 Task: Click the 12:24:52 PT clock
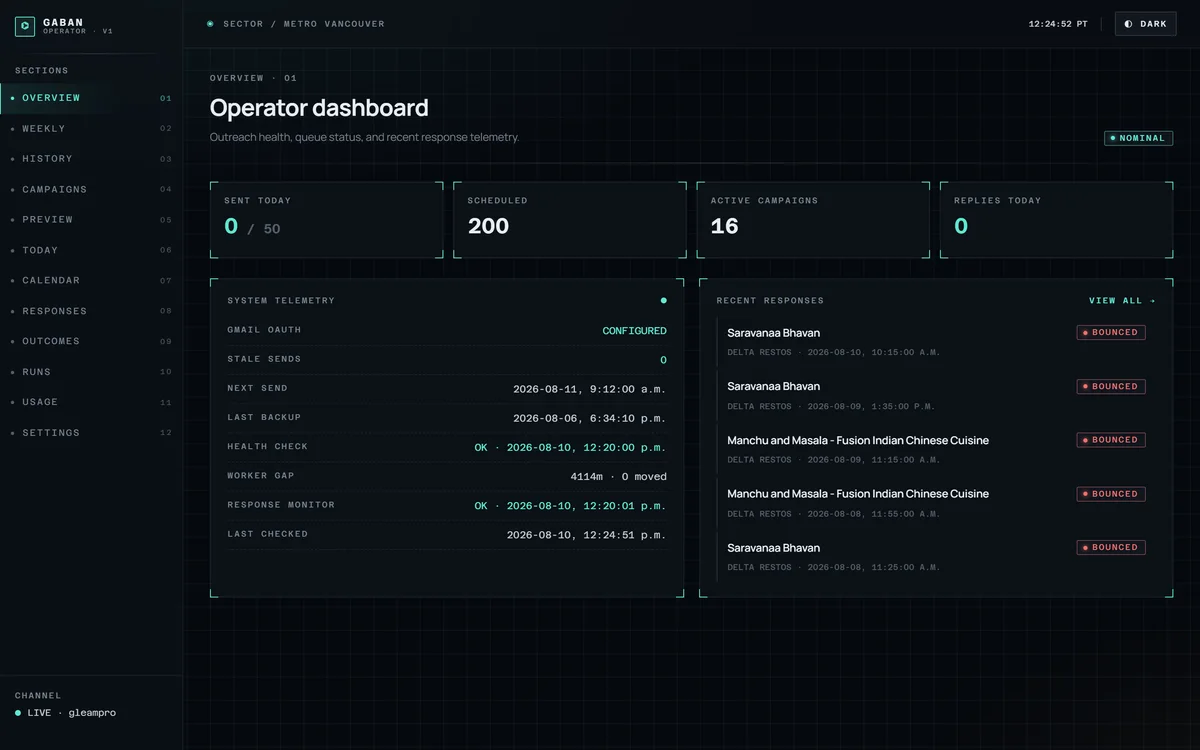[1058, 24]
